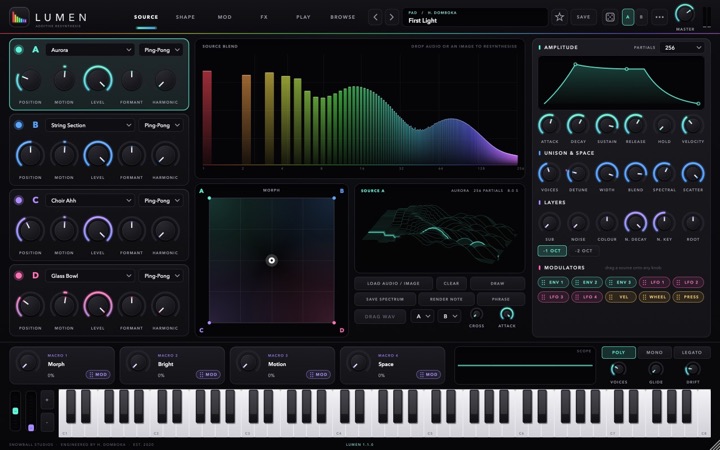Select the LFO 3 modulator chip
This screenshot has width=720, height=450.
click(553, 297)
